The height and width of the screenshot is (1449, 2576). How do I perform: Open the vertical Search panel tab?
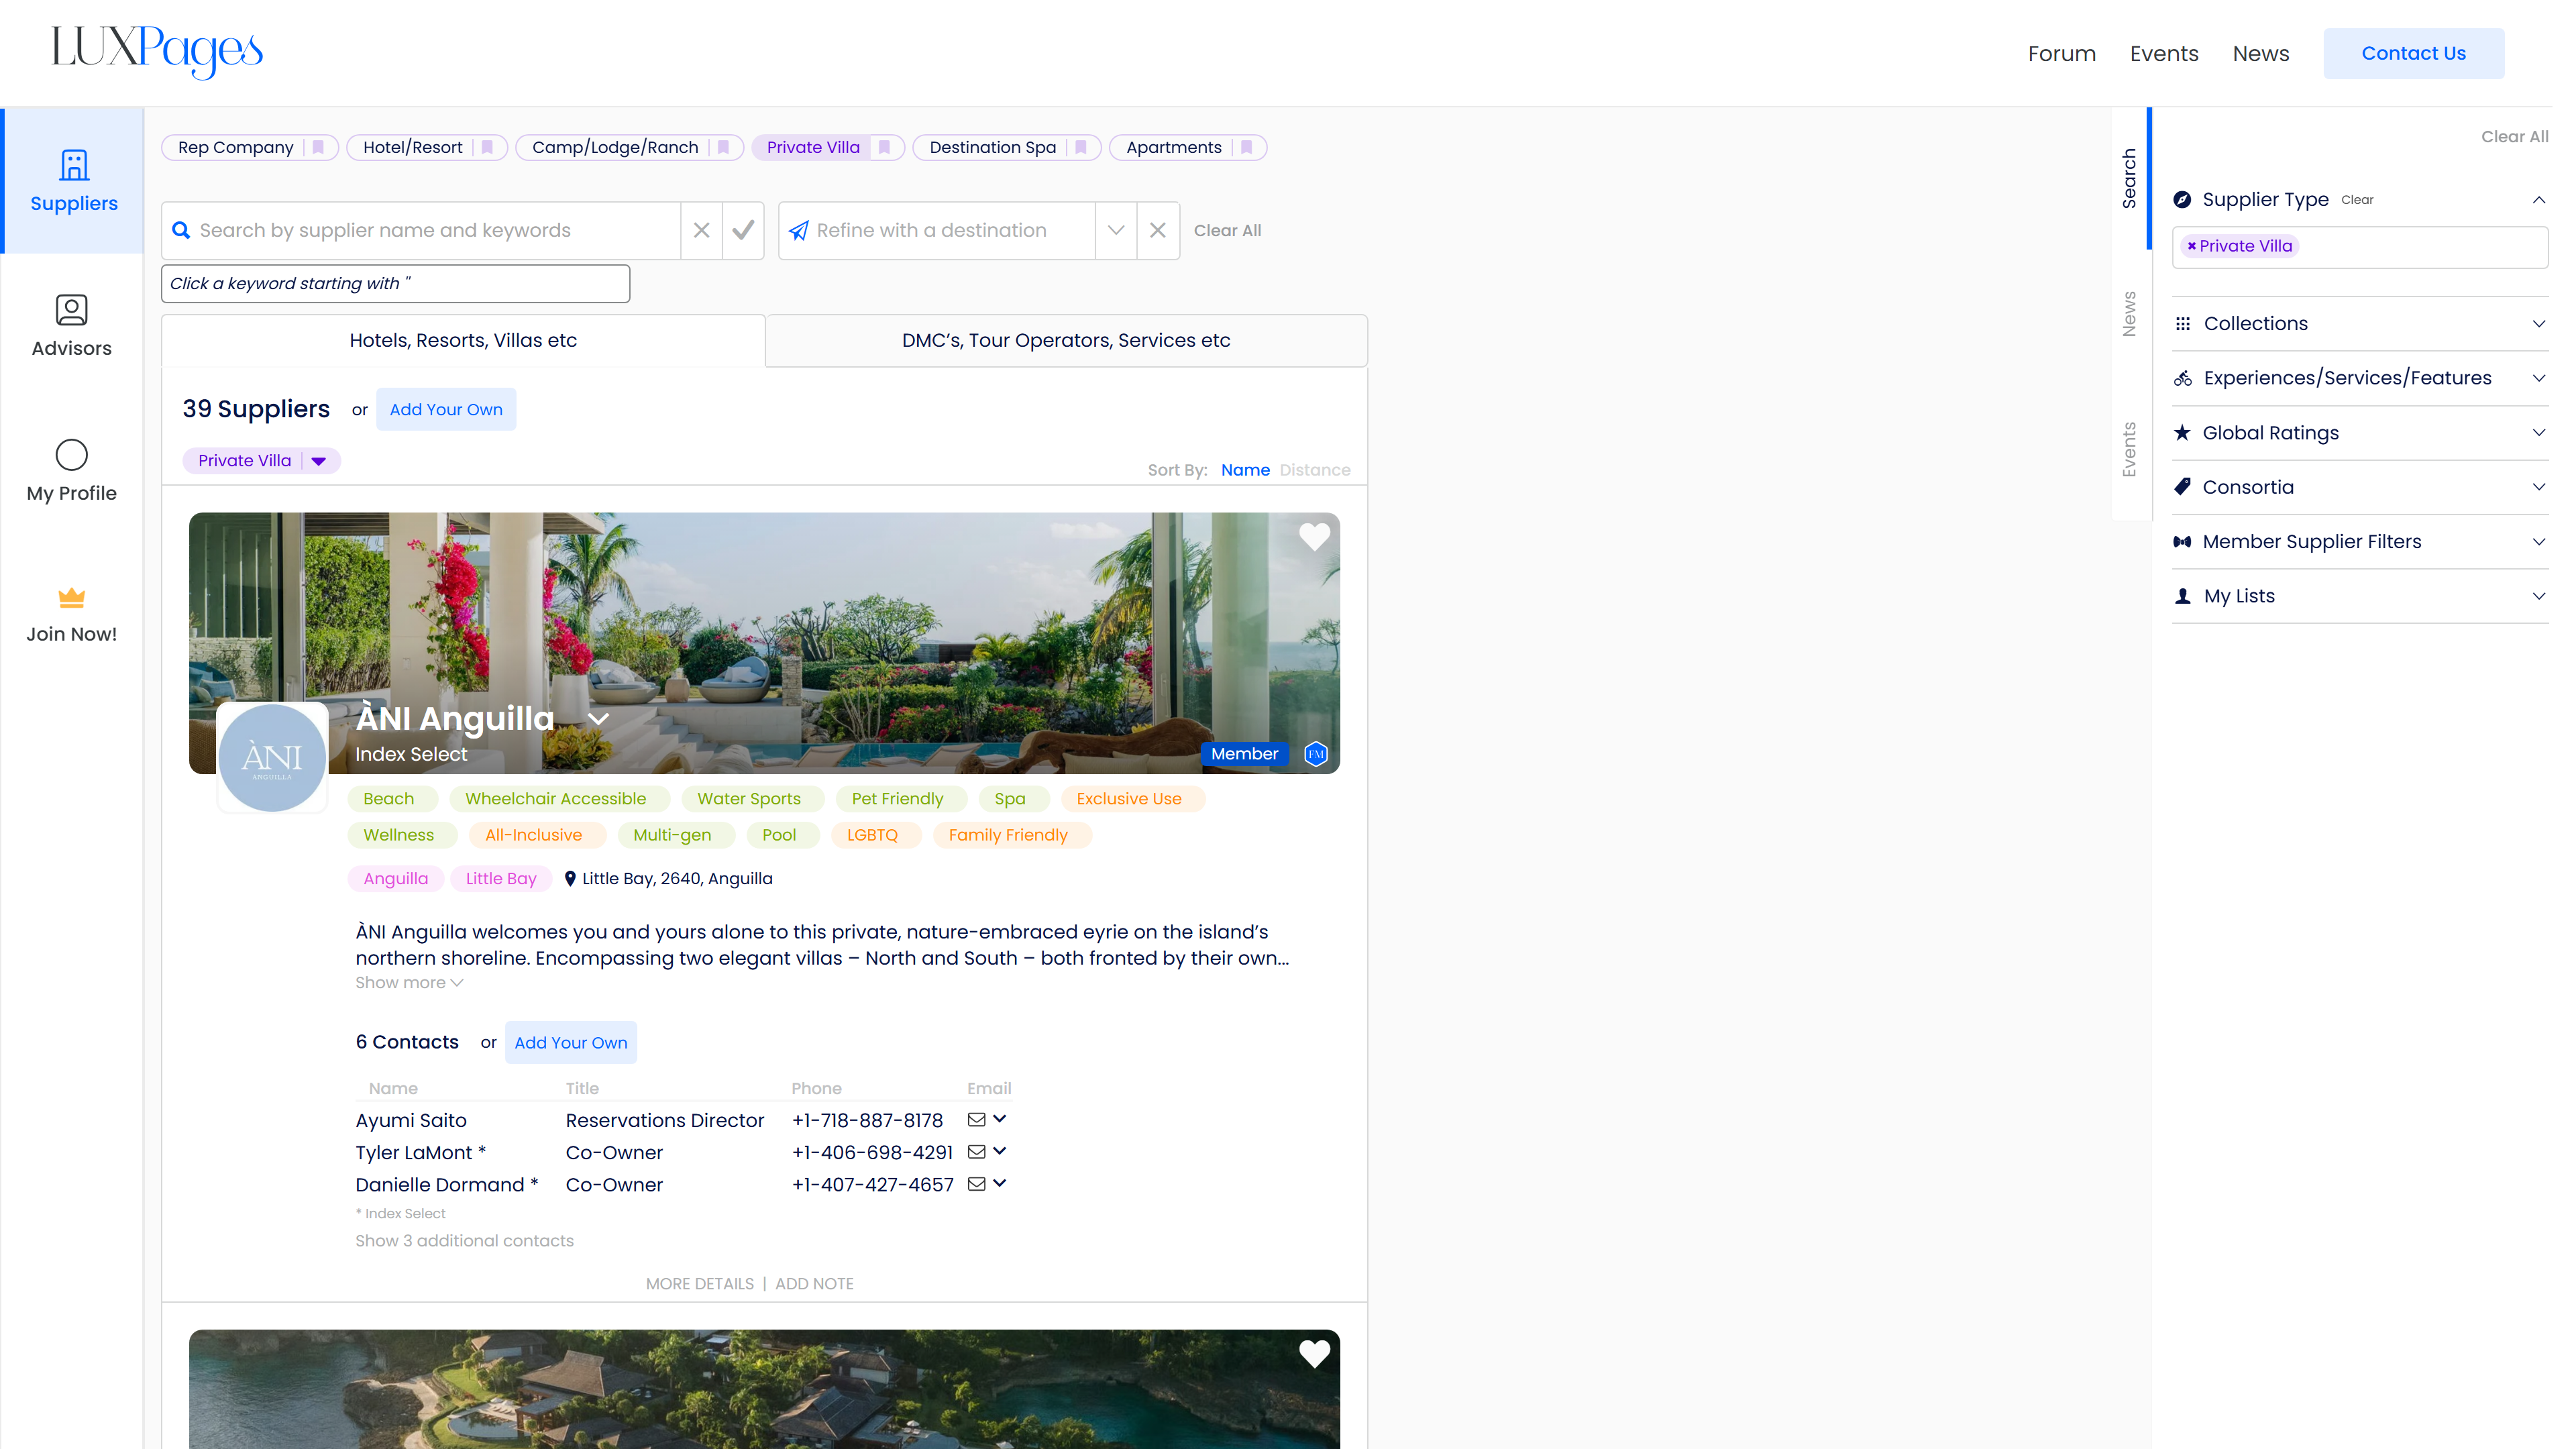(x=2129, y=178)
